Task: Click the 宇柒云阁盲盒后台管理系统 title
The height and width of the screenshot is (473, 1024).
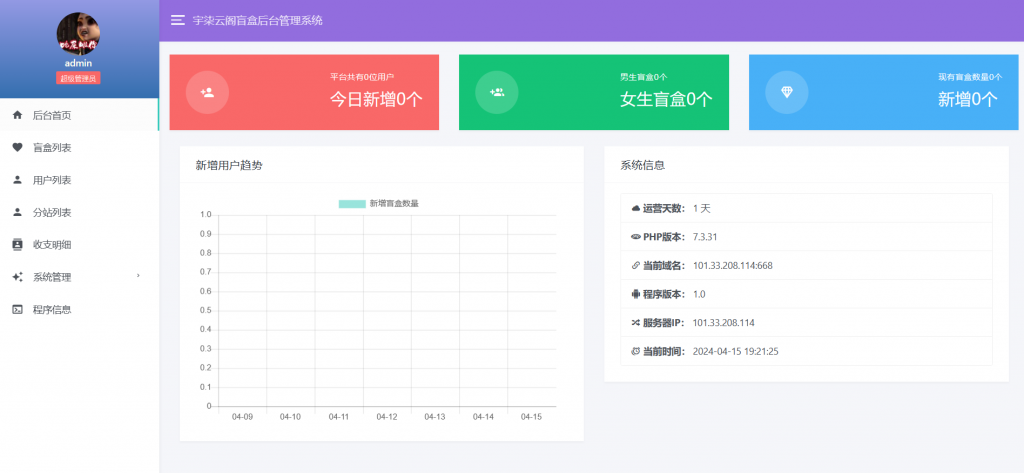Action: click(x=257, y=20)
